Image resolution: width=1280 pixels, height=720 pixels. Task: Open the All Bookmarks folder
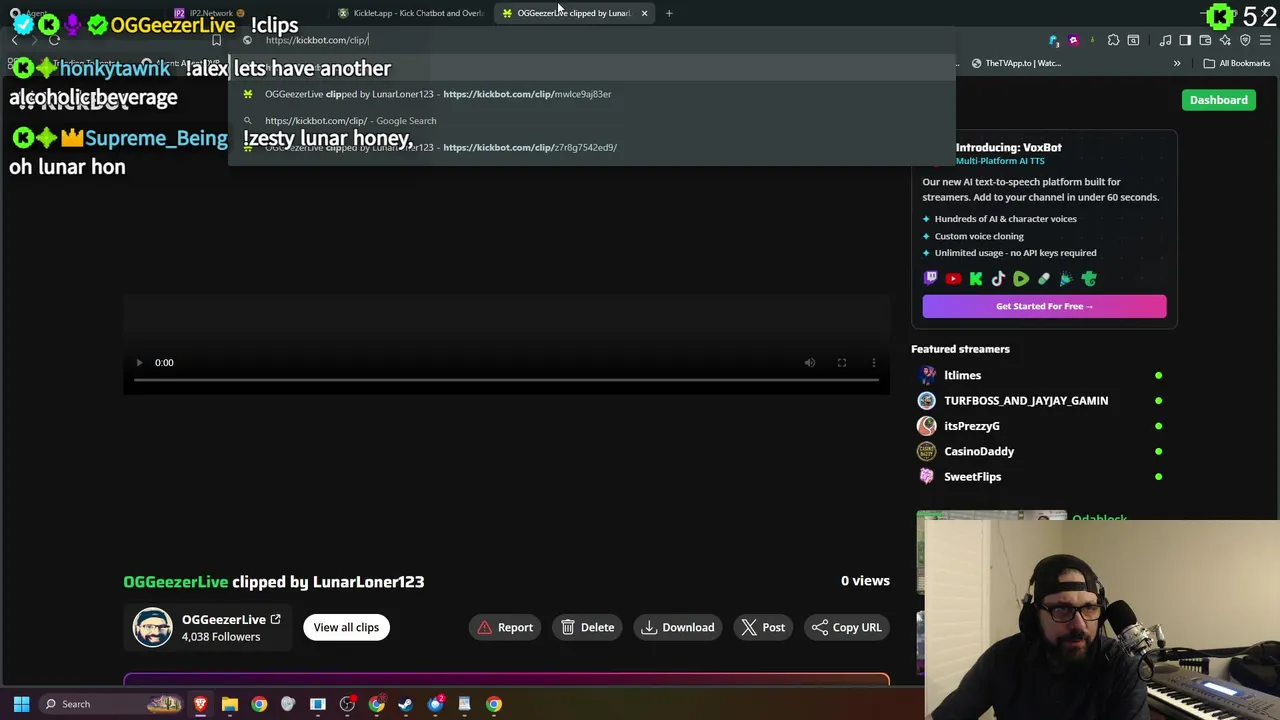(1237, 63)
